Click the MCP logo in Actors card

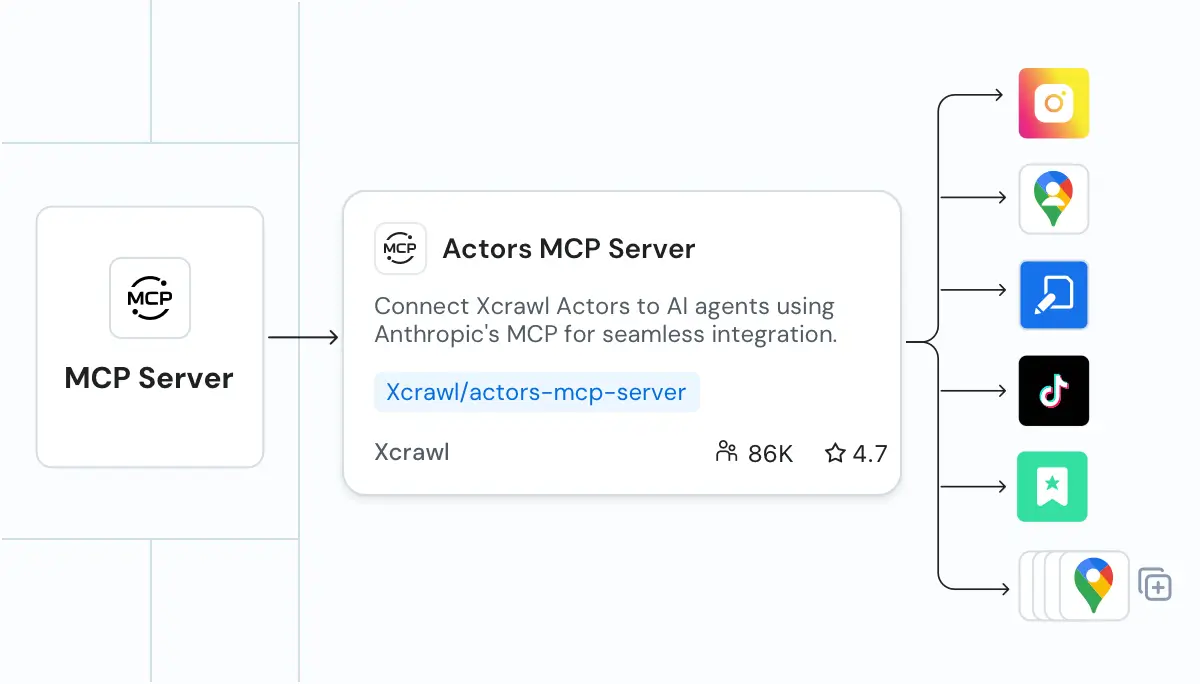[400, 248]
